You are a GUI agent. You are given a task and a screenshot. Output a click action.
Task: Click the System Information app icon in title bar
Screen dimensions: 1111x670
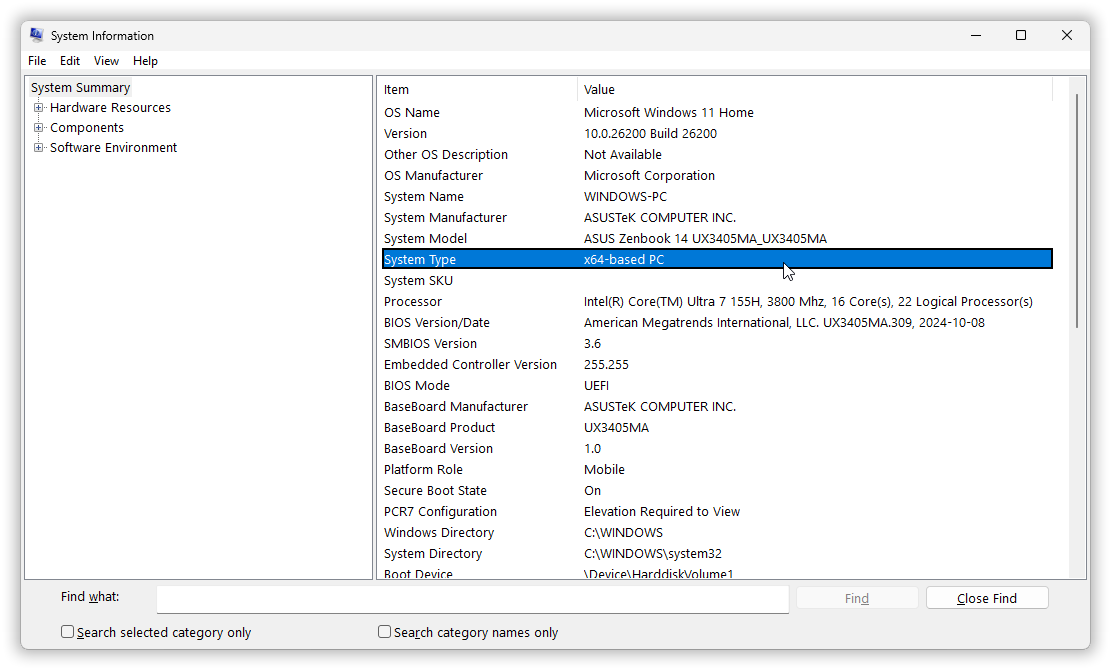pyautogui.click(x=37, y=36)
